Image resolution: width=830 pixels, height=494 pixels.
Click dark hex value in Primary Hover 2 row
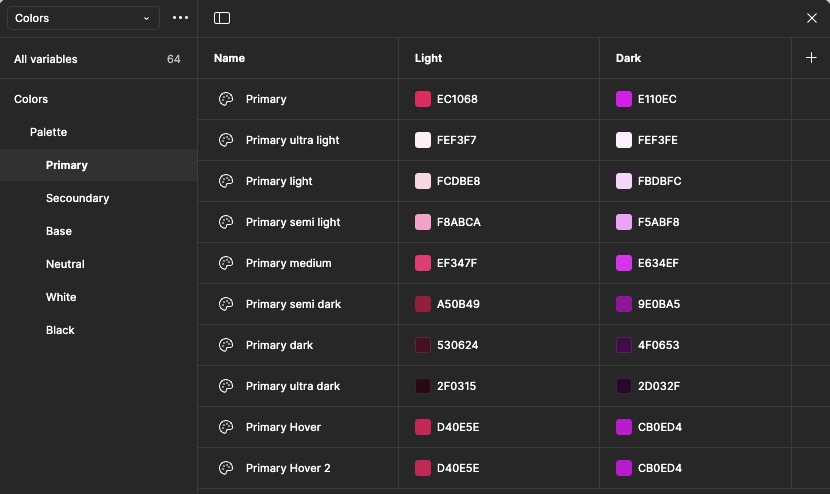pyautogui.click(x=660, y=468)
